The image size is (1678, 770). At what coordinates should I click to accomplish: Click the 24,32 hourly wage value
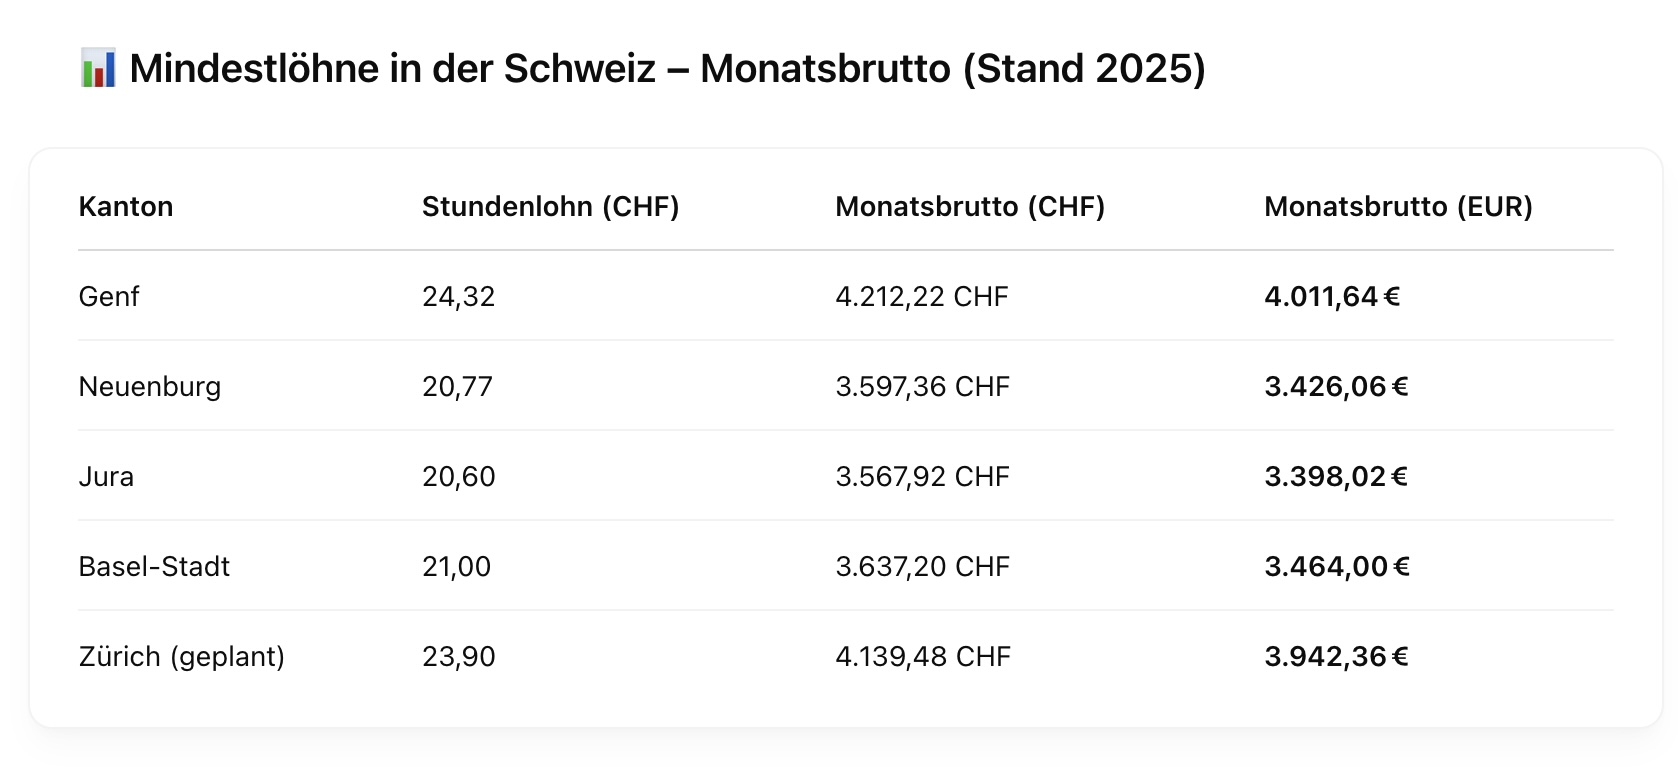tap(459, 297)
